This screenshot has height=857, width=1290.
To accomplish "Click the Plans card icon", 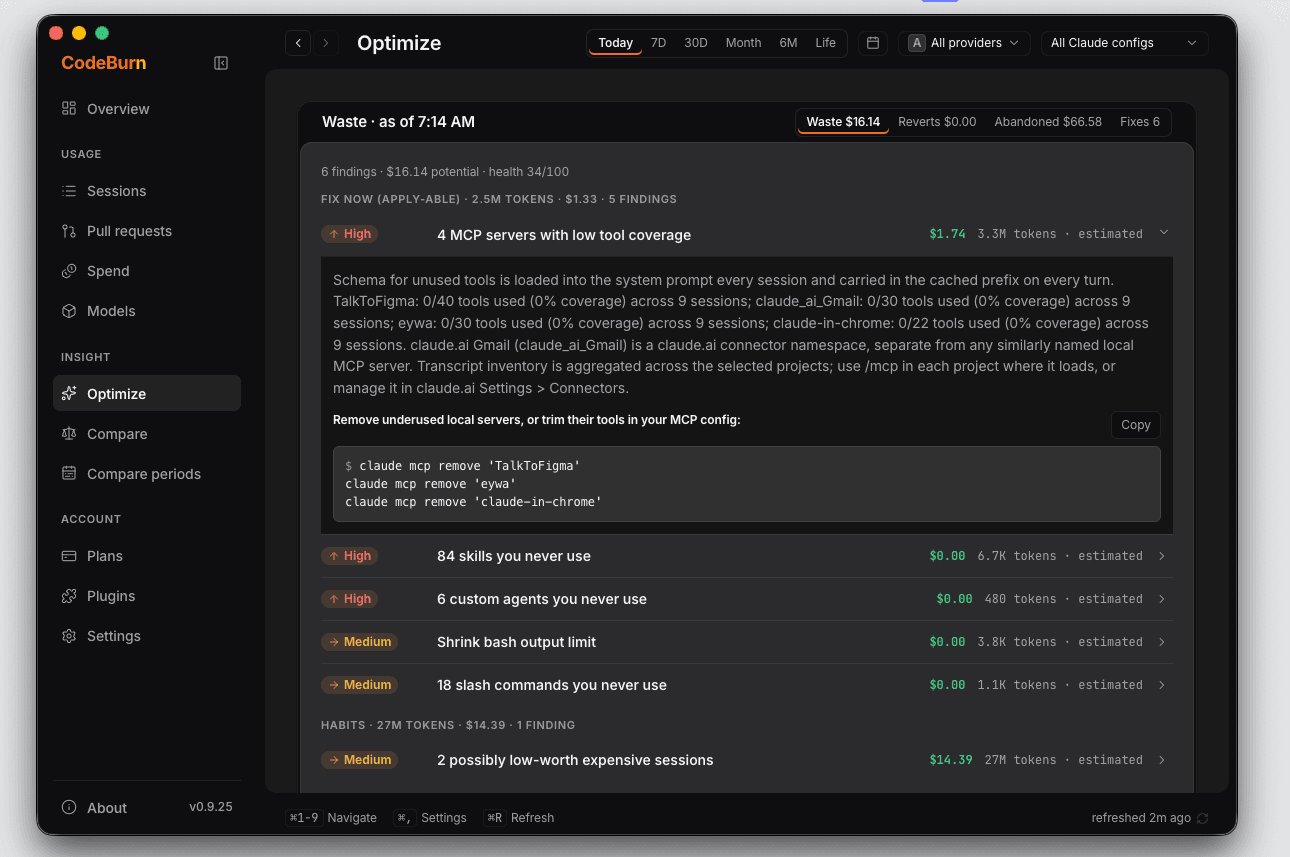I will (69, 556).
